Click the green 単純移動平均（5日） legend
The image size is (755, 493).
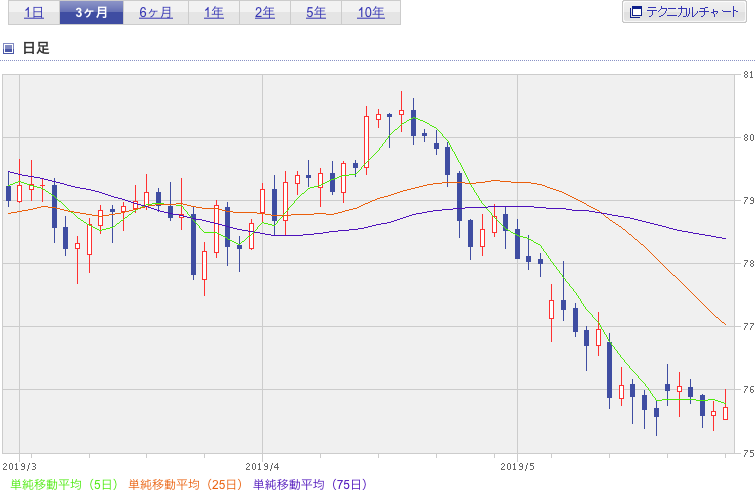coord(64,484)
